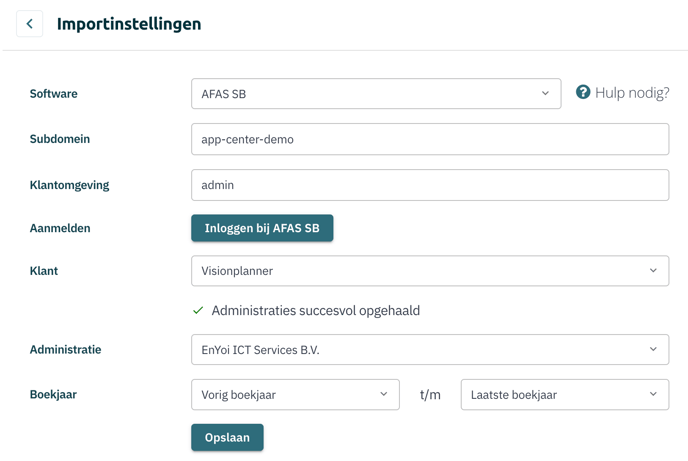Click the Klant field label

tap(44, 271)
